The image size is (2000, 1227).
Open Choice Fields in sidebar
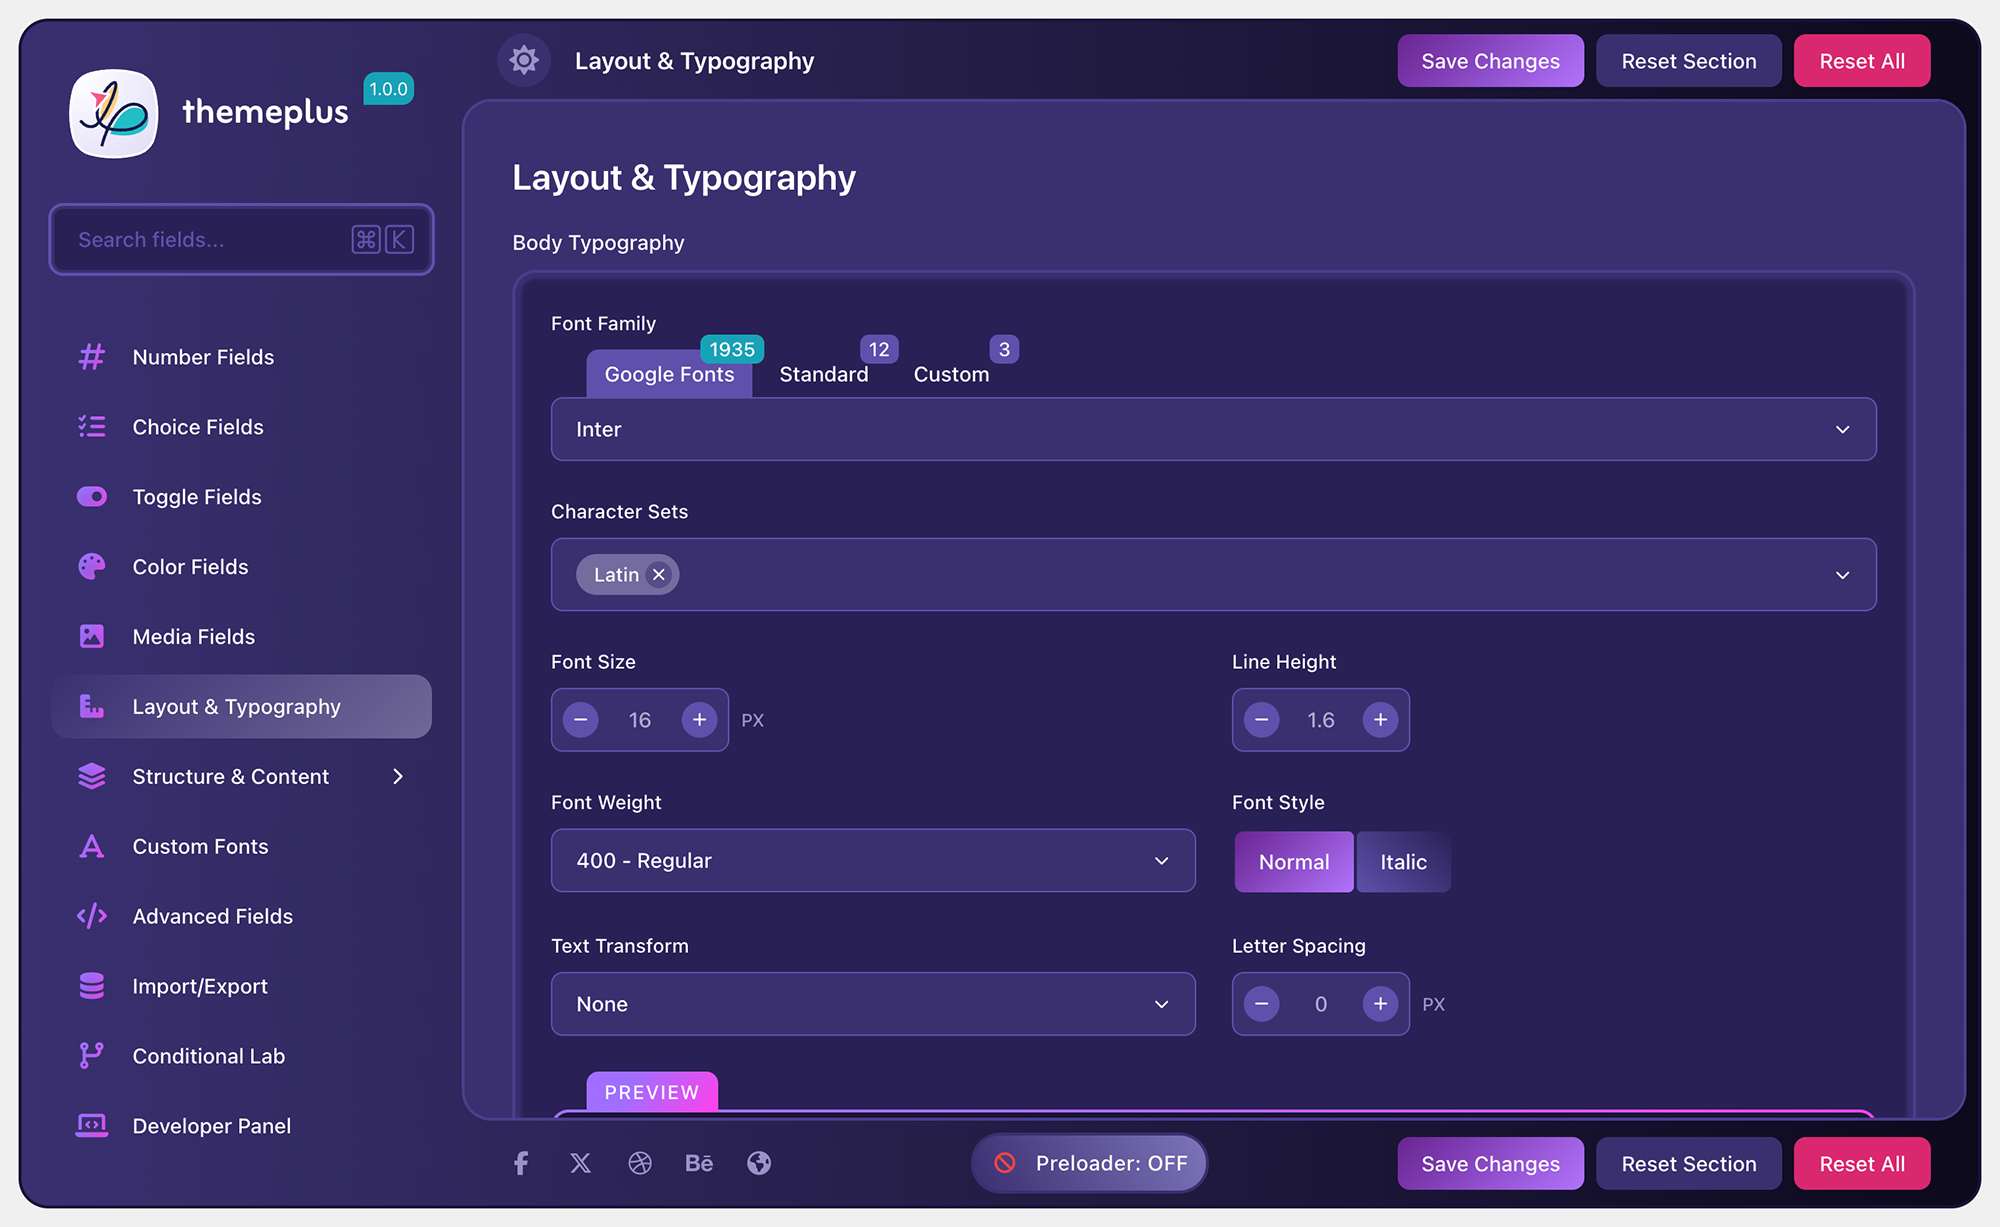pyautogui.click(x=241, y=427)
